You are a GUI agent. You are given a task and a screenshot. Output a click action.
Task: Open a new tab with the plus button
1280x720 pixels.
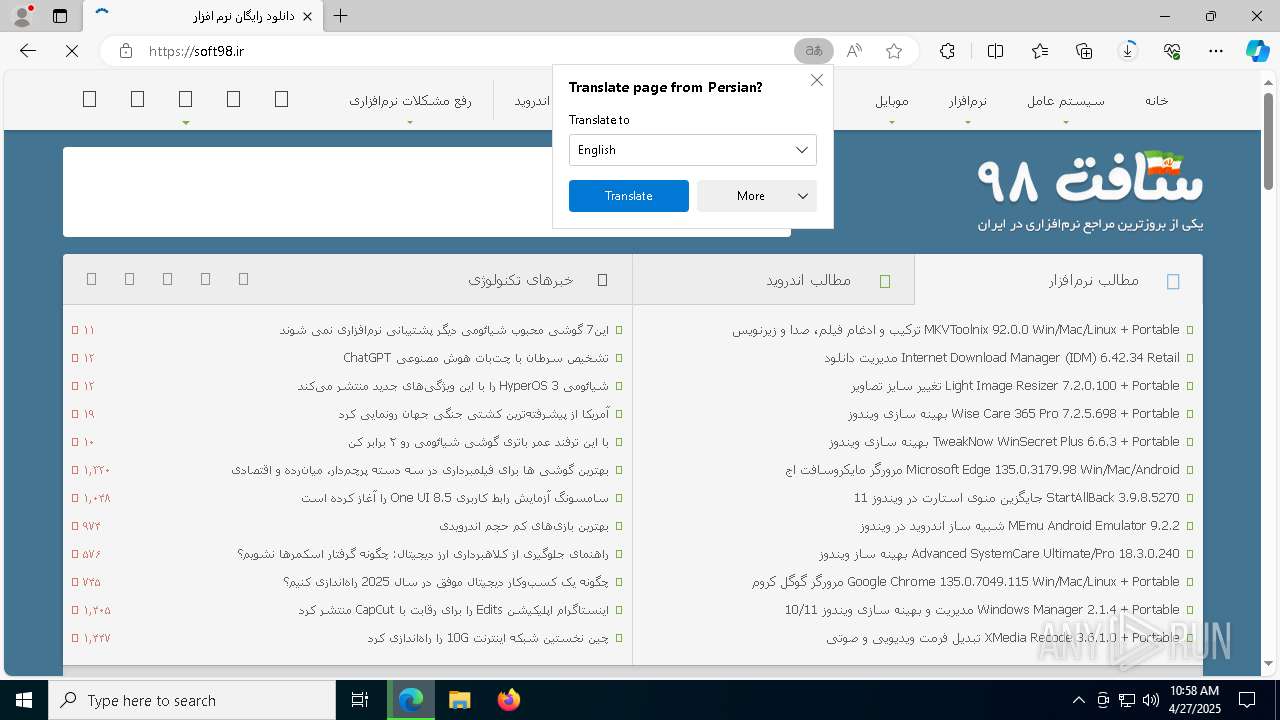341,16
